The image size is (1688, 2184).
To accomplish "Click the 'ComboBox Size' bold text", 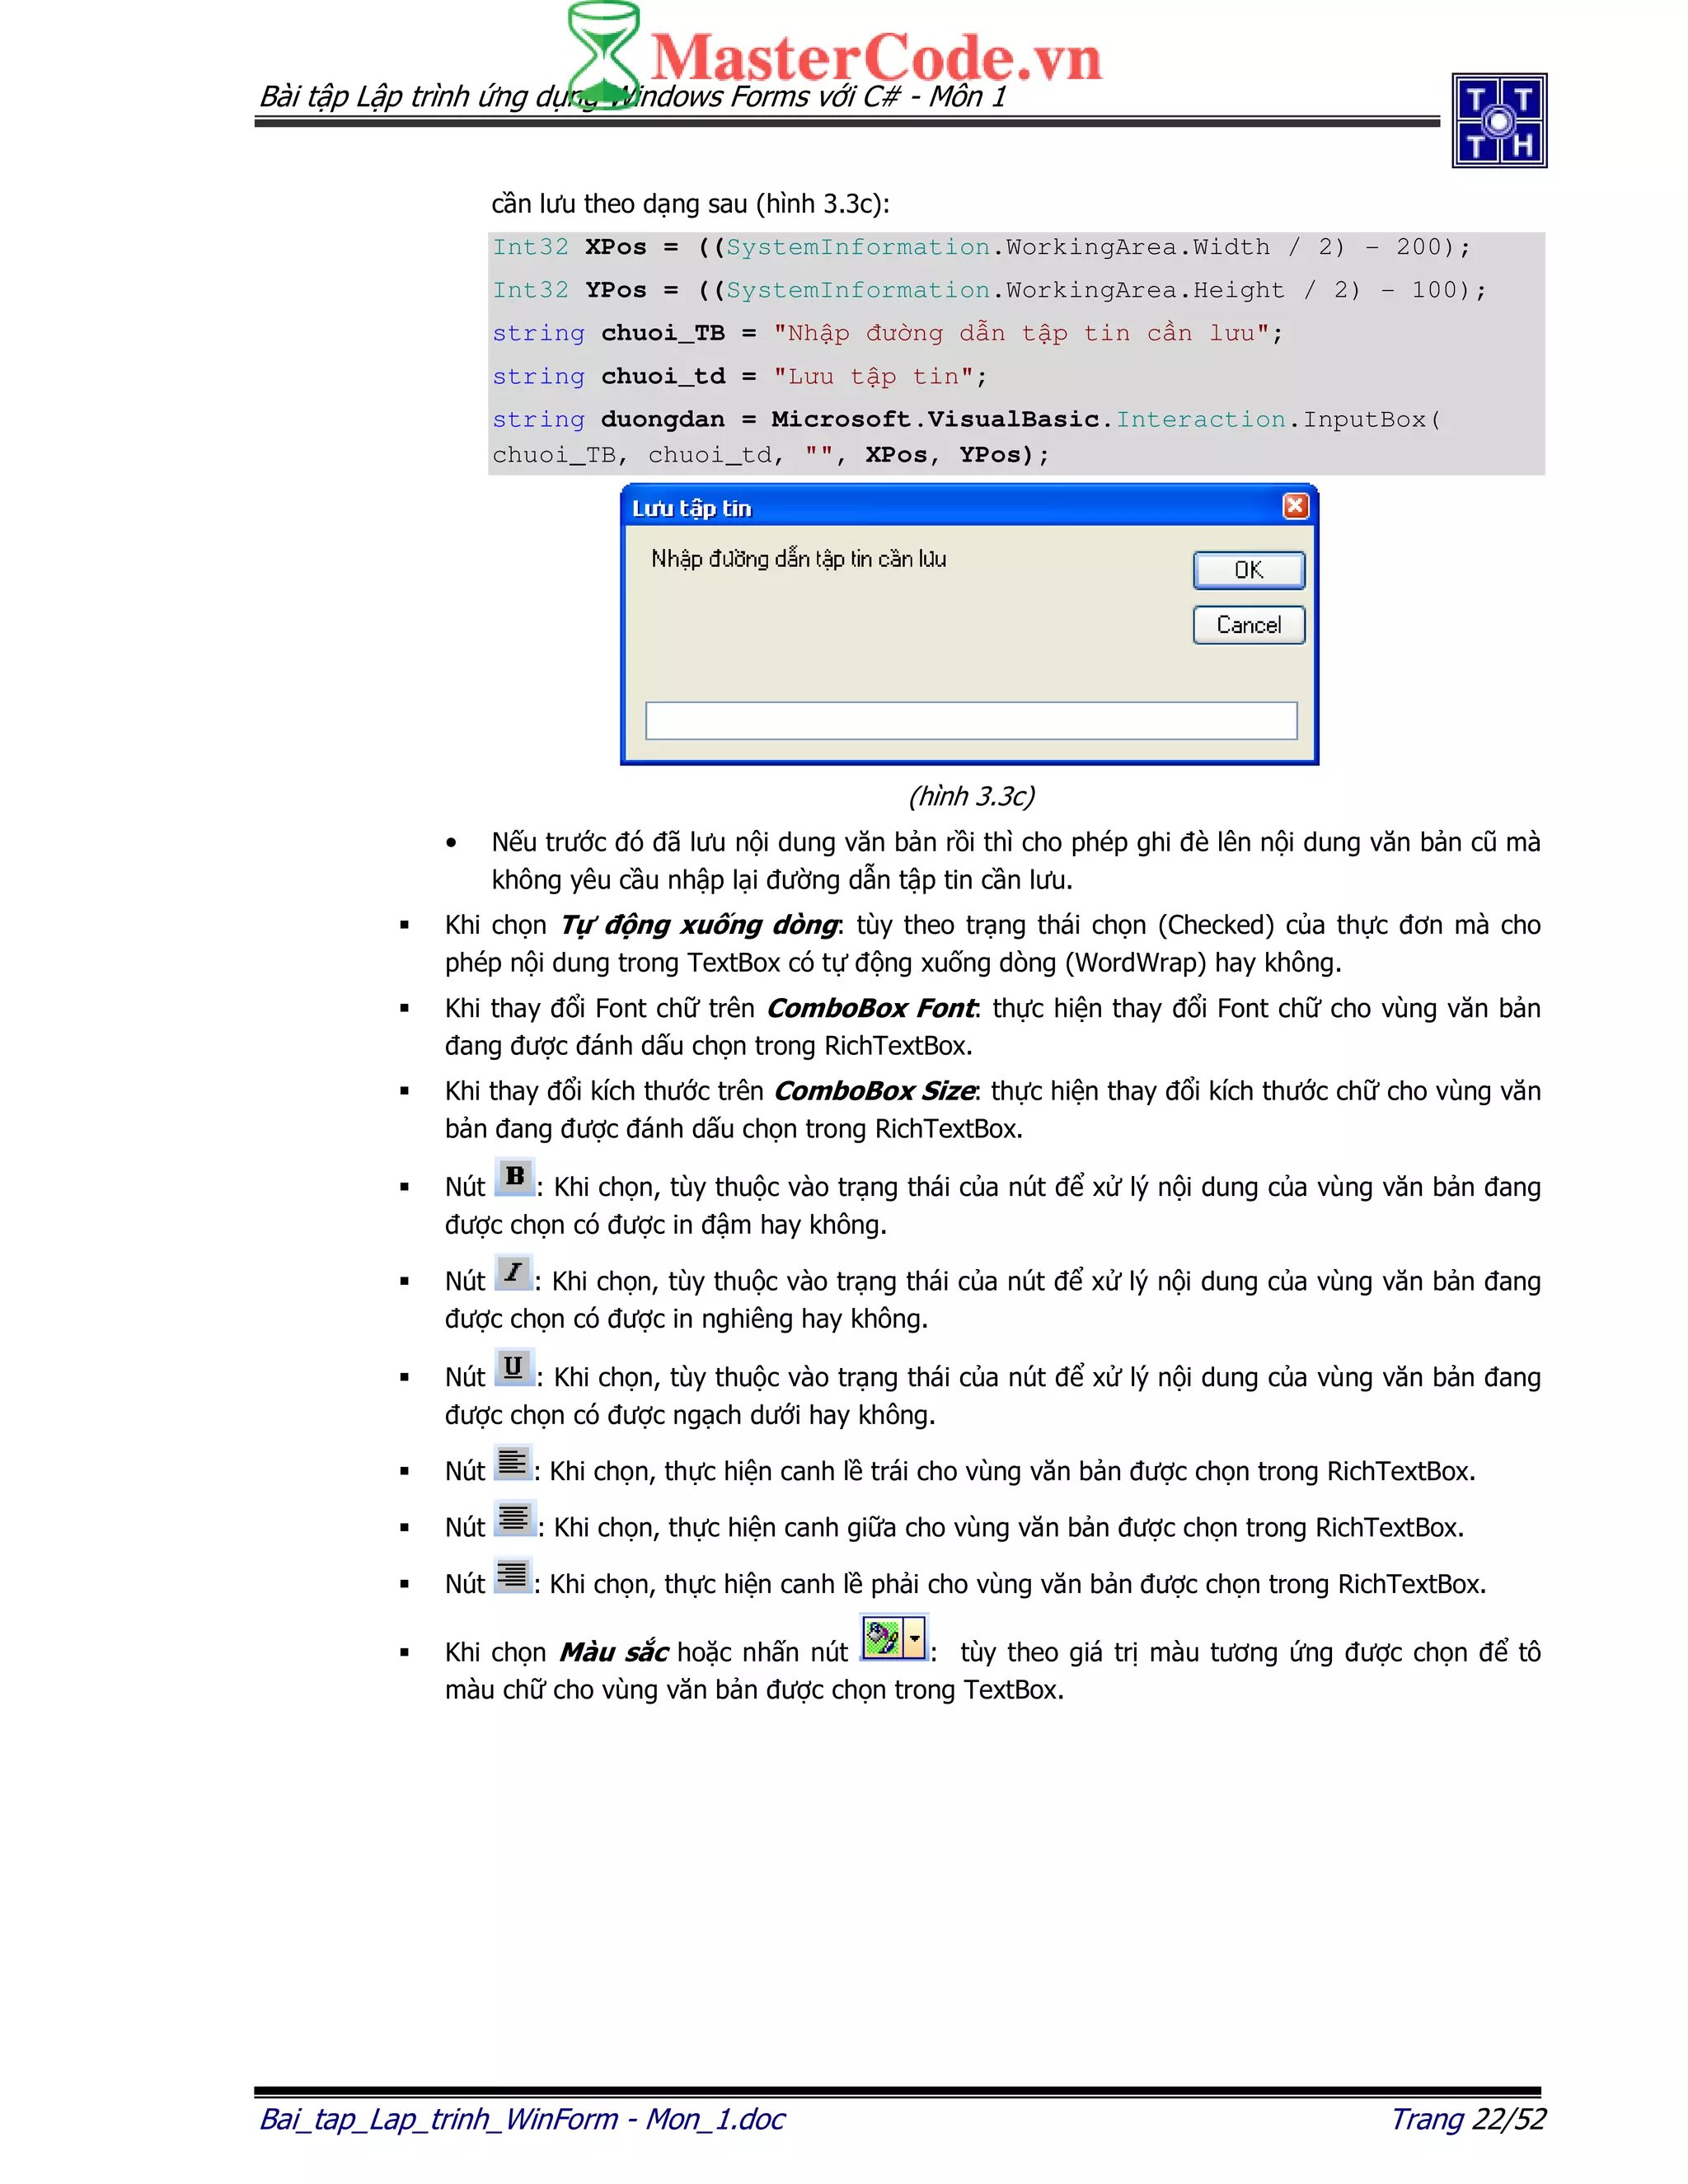I will (875, 1091).
